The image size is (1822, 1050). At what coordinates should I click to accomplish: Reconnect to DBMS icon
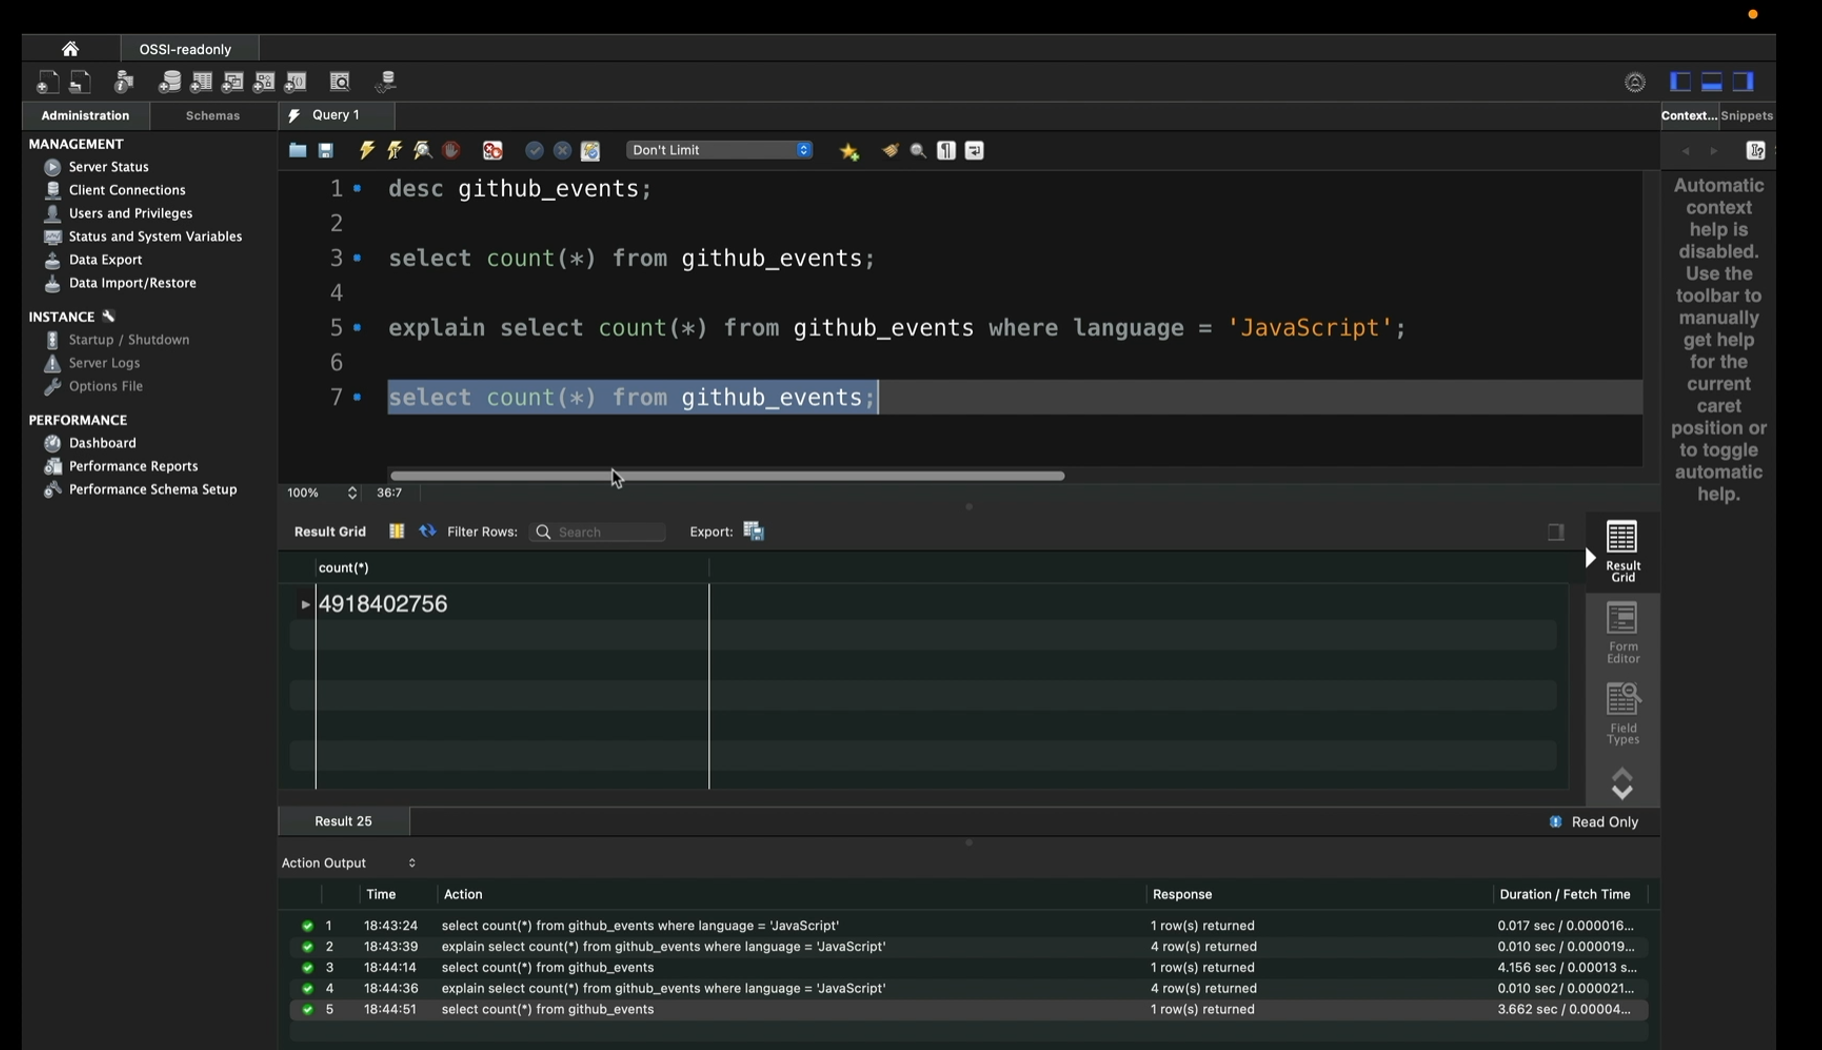[386, 82]
